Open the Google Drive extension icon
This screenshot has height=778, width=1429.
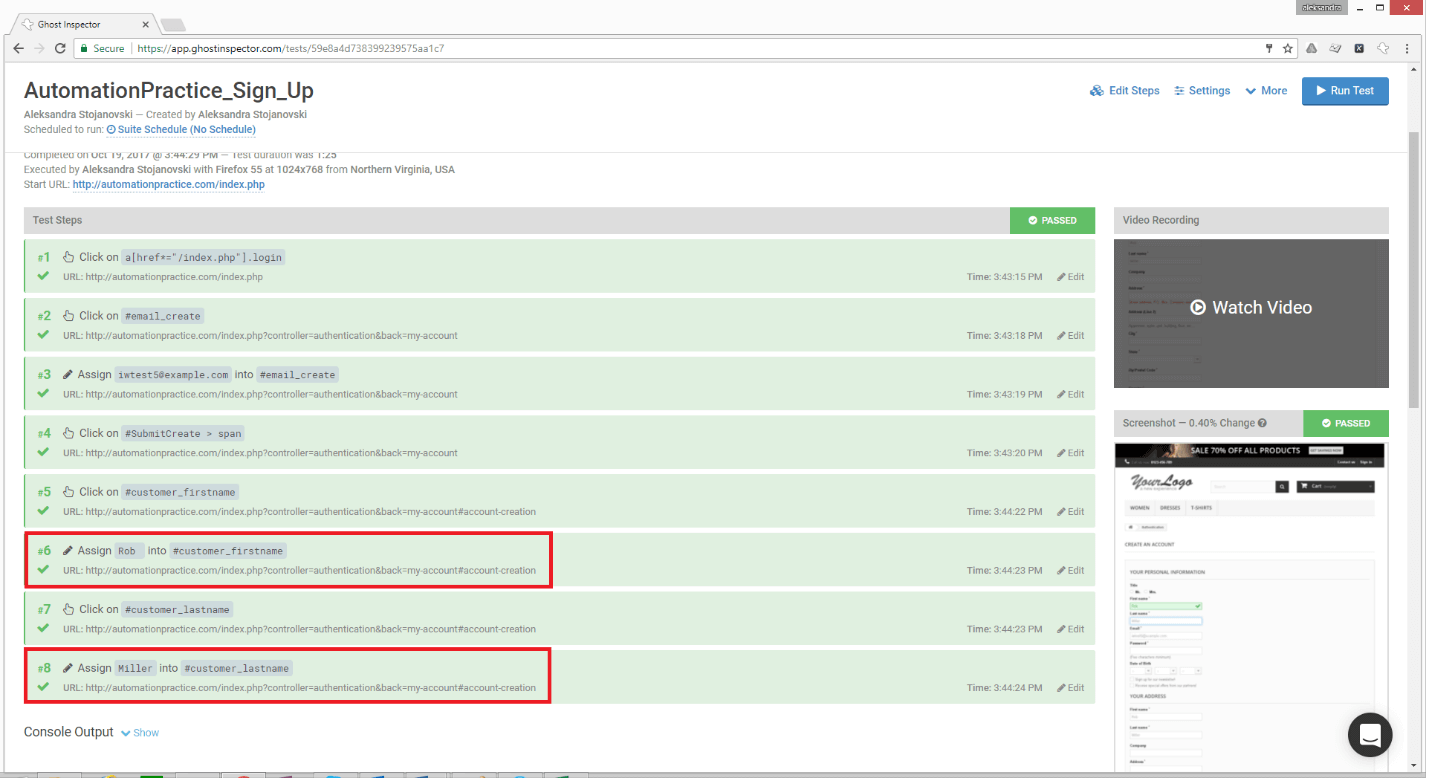(1311, 48)
